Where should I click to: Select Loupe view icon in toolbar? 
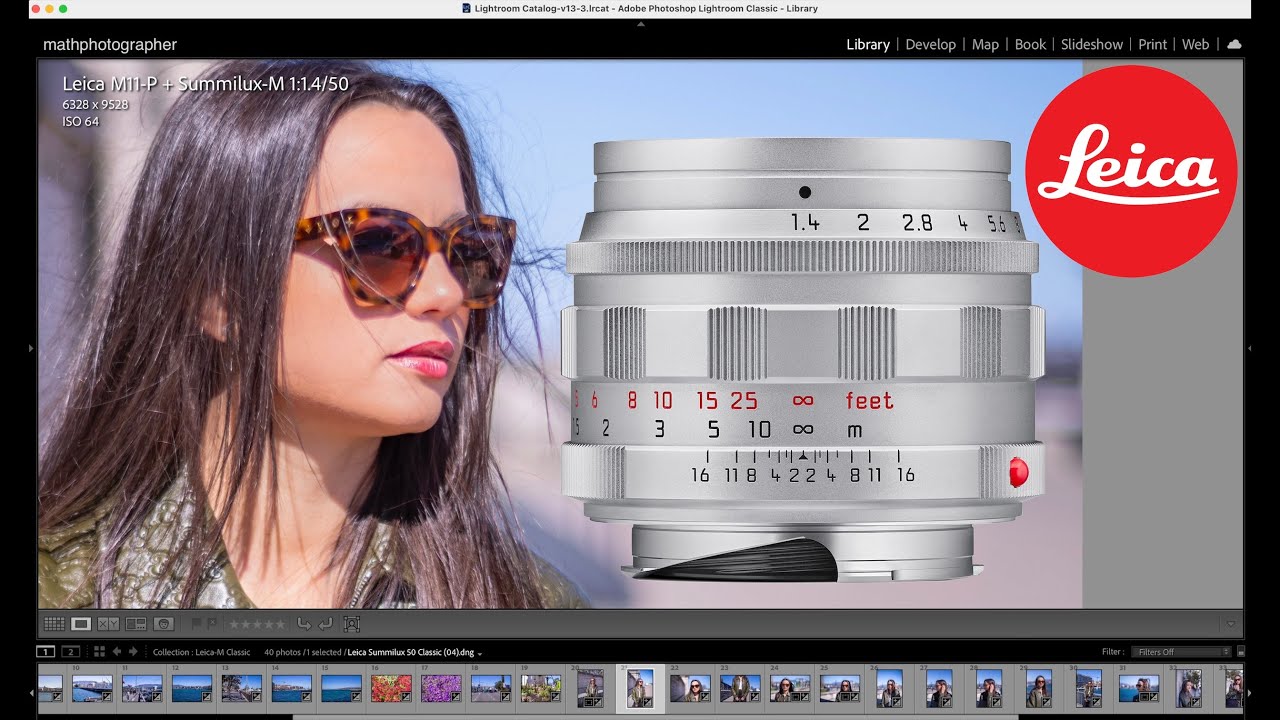(81, 624)
